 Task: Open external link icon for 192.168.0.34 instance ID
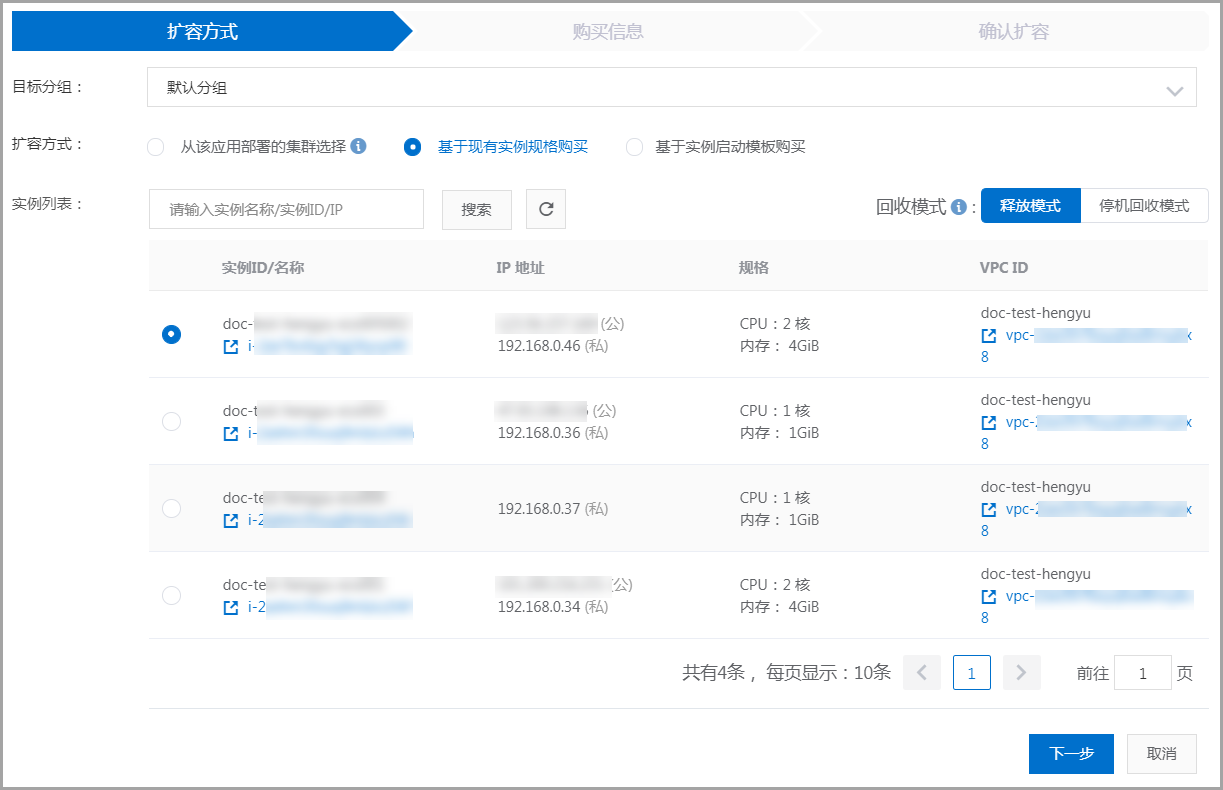click(x=231, y=608)
